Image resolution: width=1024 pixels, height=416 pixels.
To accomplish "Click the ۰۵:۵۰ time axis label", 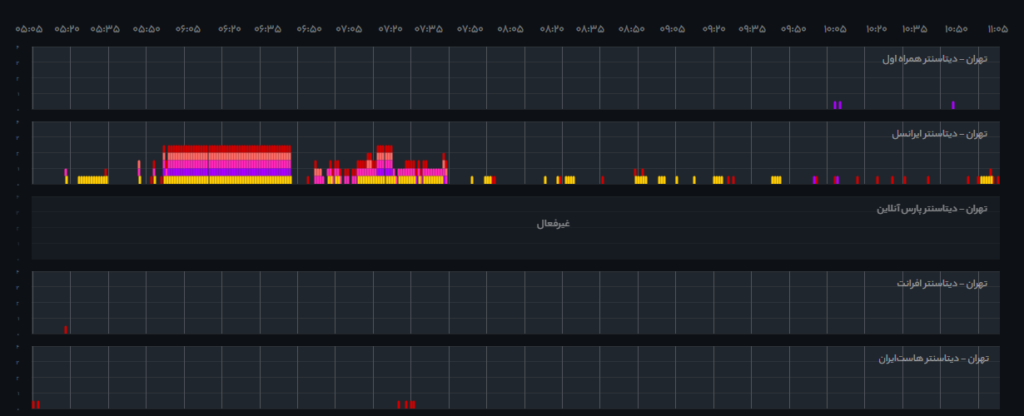I will 146,29.
